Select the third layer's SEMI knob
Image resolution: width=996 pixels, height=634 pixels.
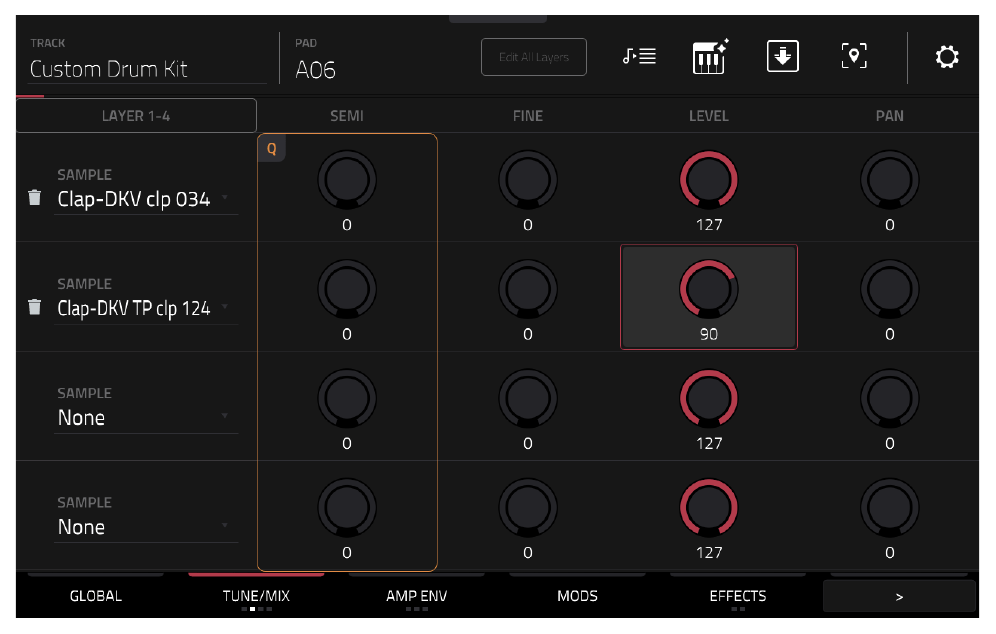click(347, 398)
